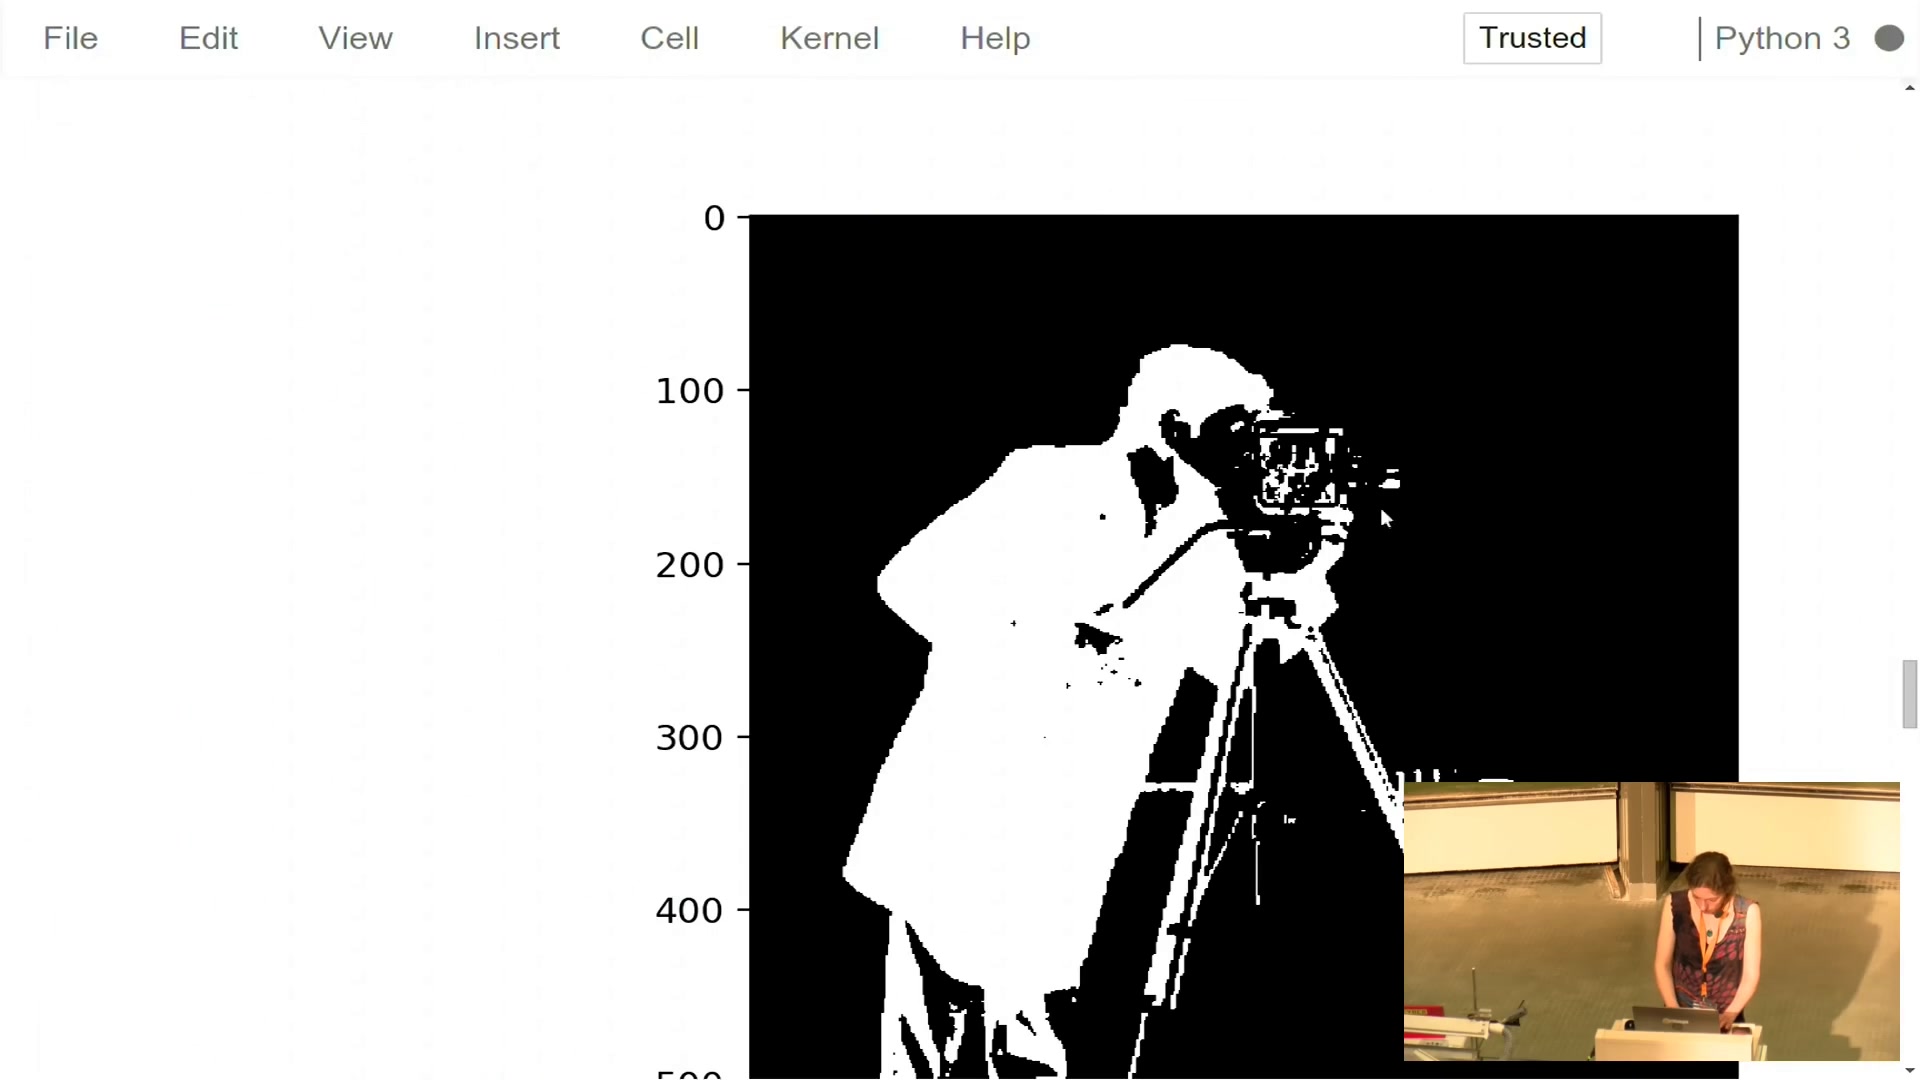Open the Help menu
This screenshot has width=1920, height=1080.
point(995,38)
